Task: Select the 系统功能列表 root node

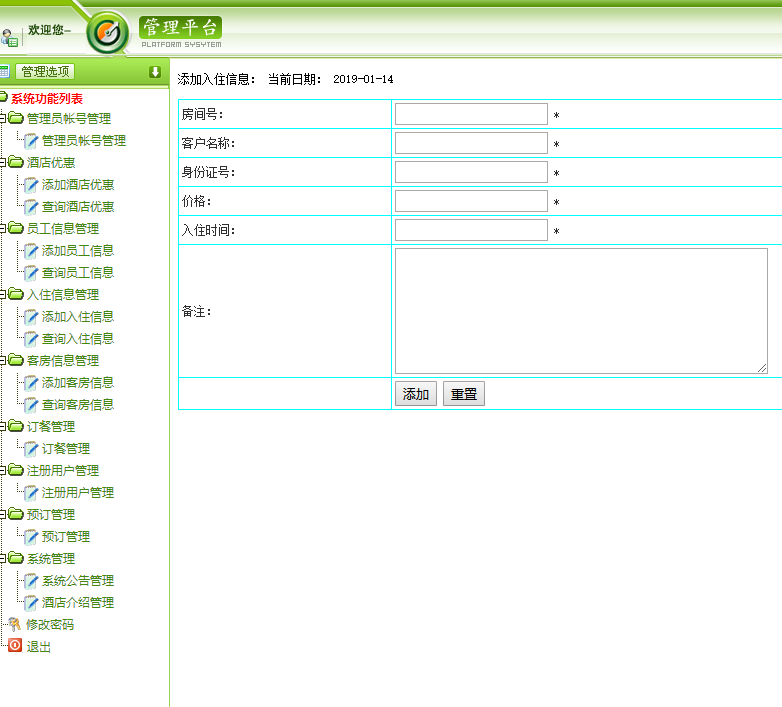Action: click(47, 99)
